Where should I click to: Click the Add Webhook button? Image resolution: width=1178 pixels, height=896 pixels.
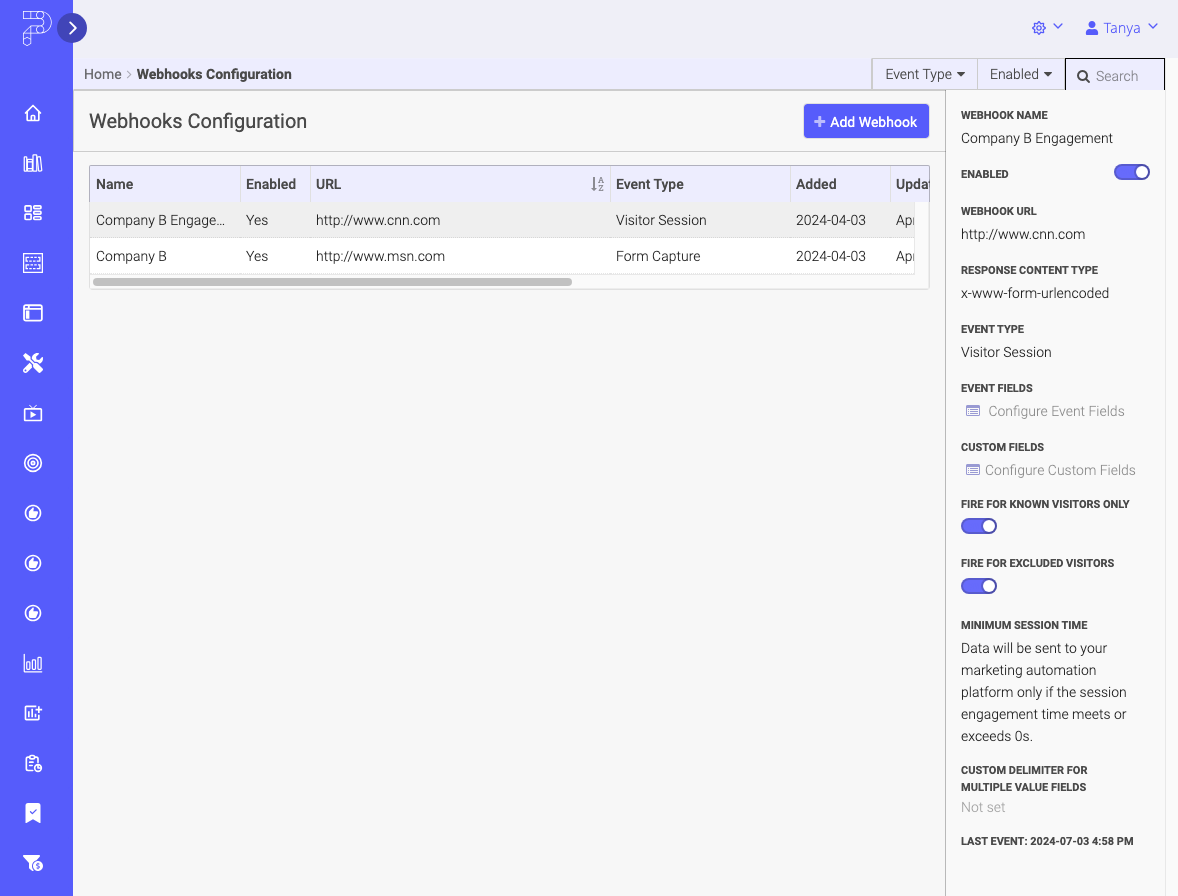[x=866, y=121]
